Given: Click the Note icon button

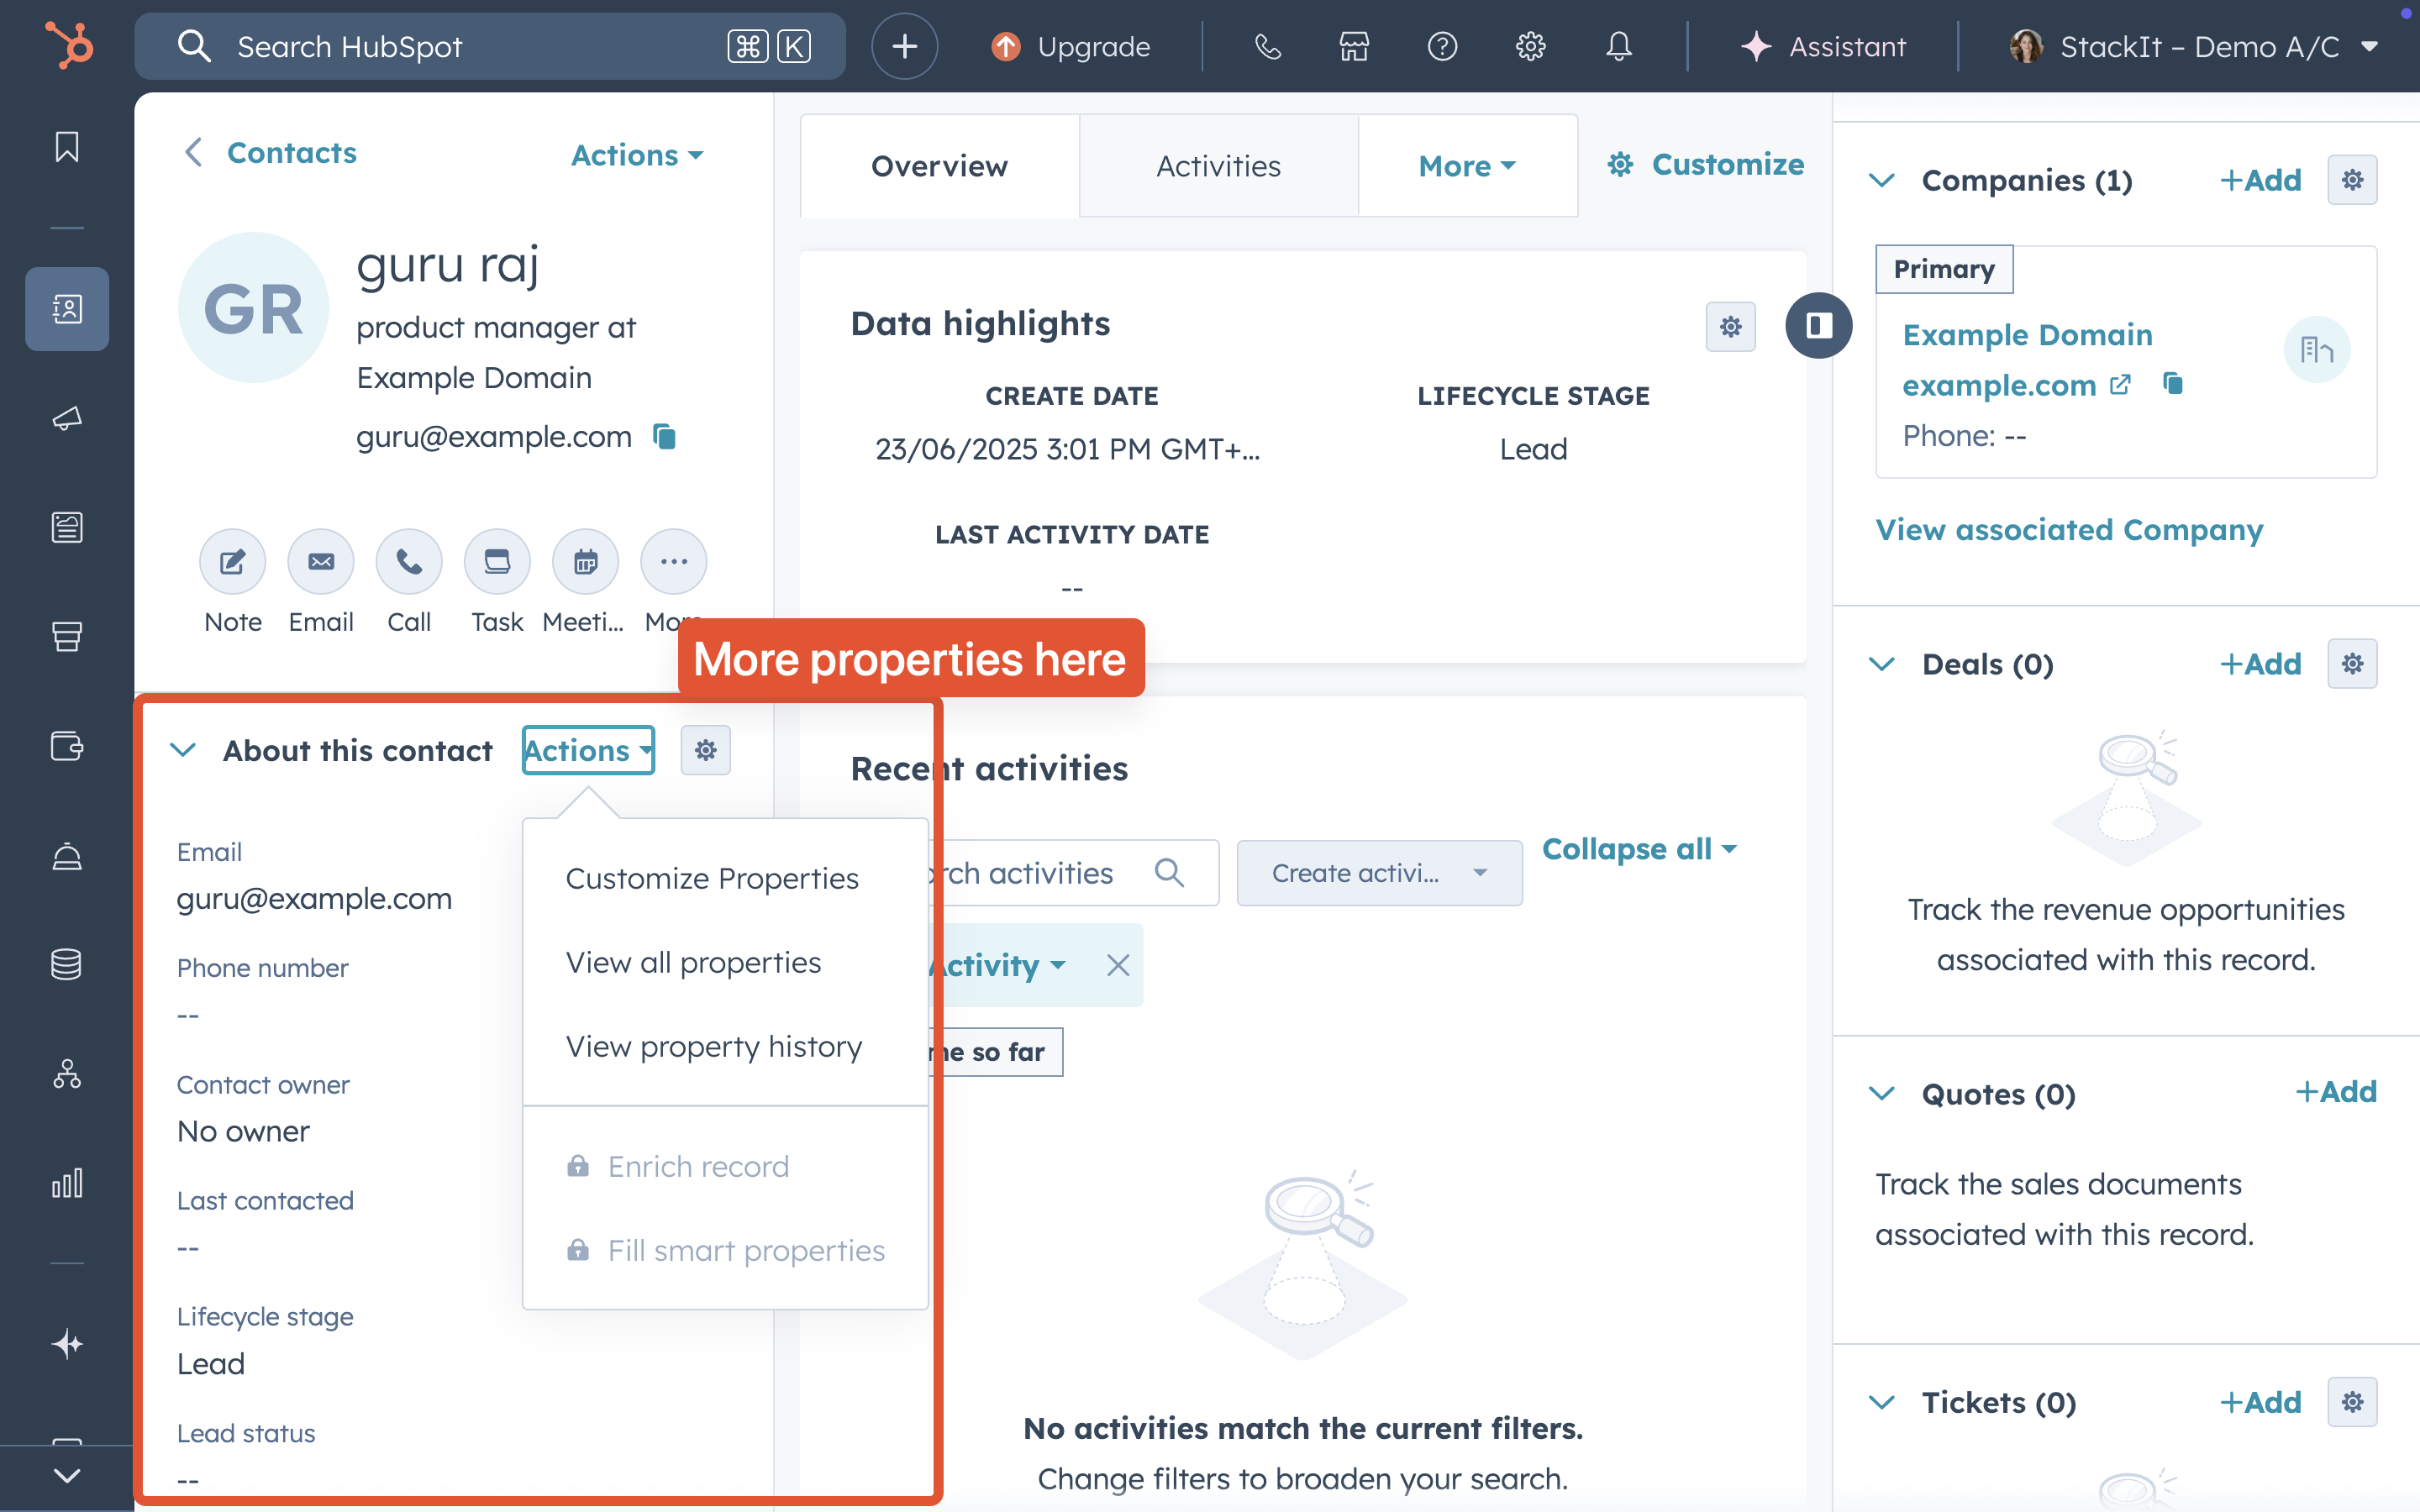Looking at the screenshot, I should 232,562.
